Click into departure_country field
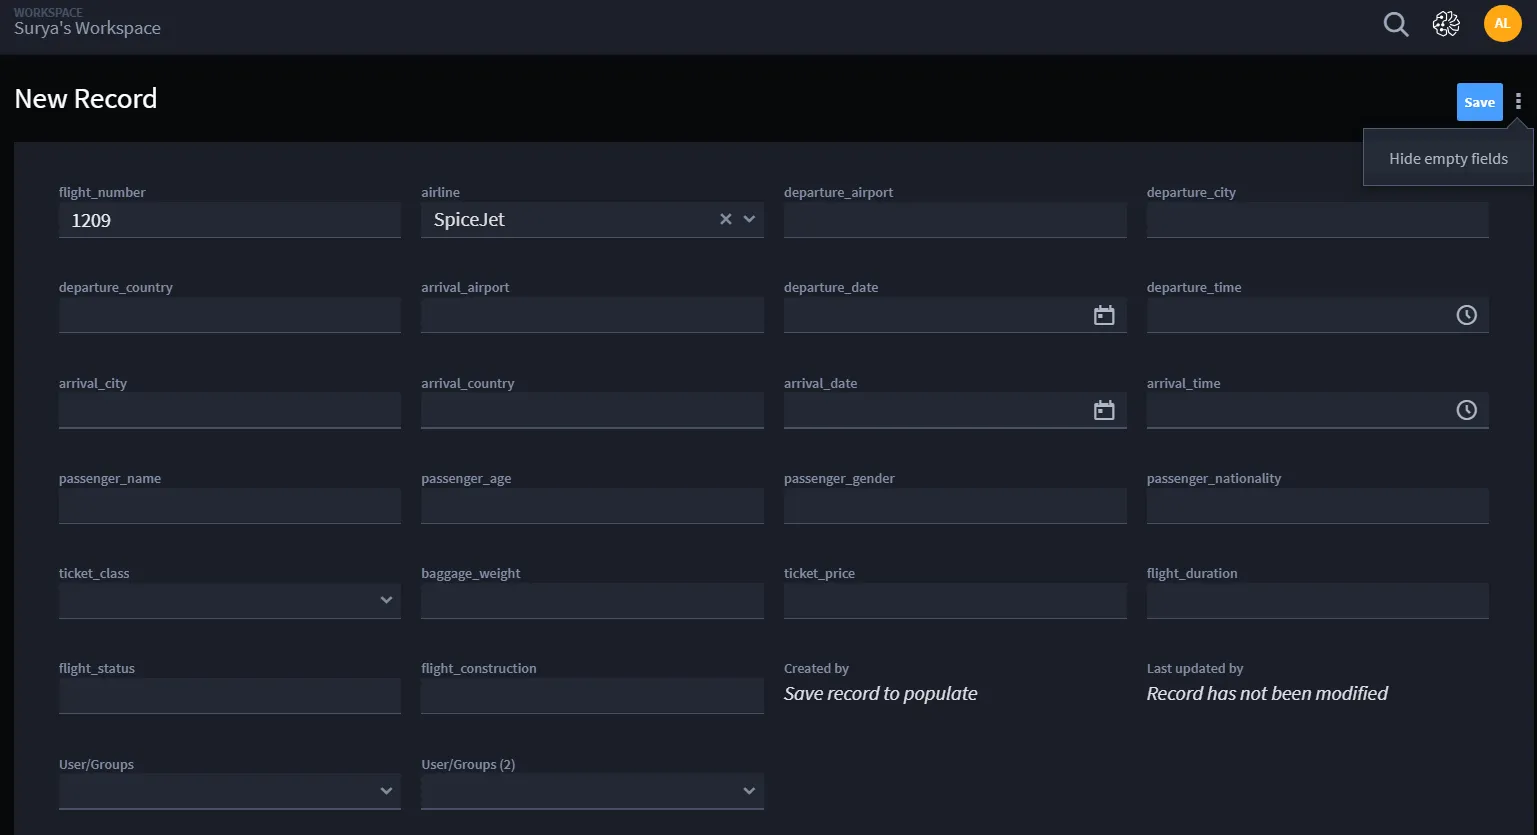The image size is (1537, 835). point(230,315)
